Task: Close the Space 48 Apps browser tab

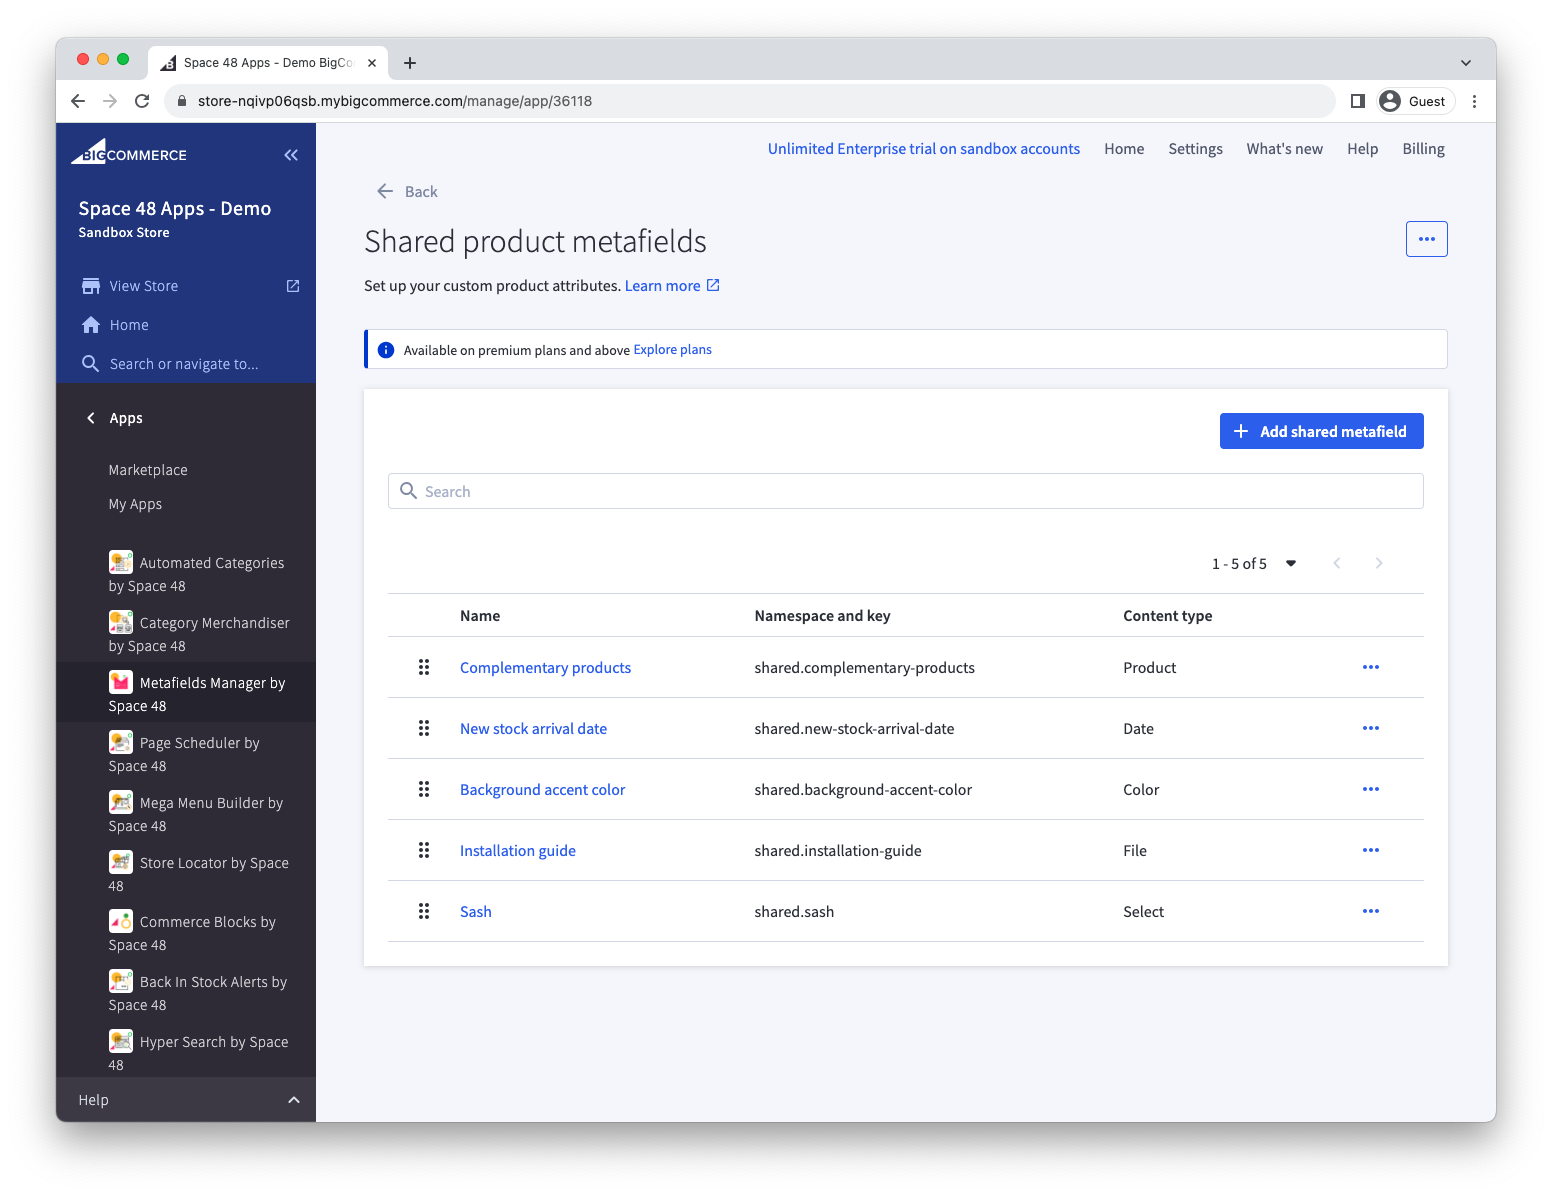Action: click(x=372, y=63)
